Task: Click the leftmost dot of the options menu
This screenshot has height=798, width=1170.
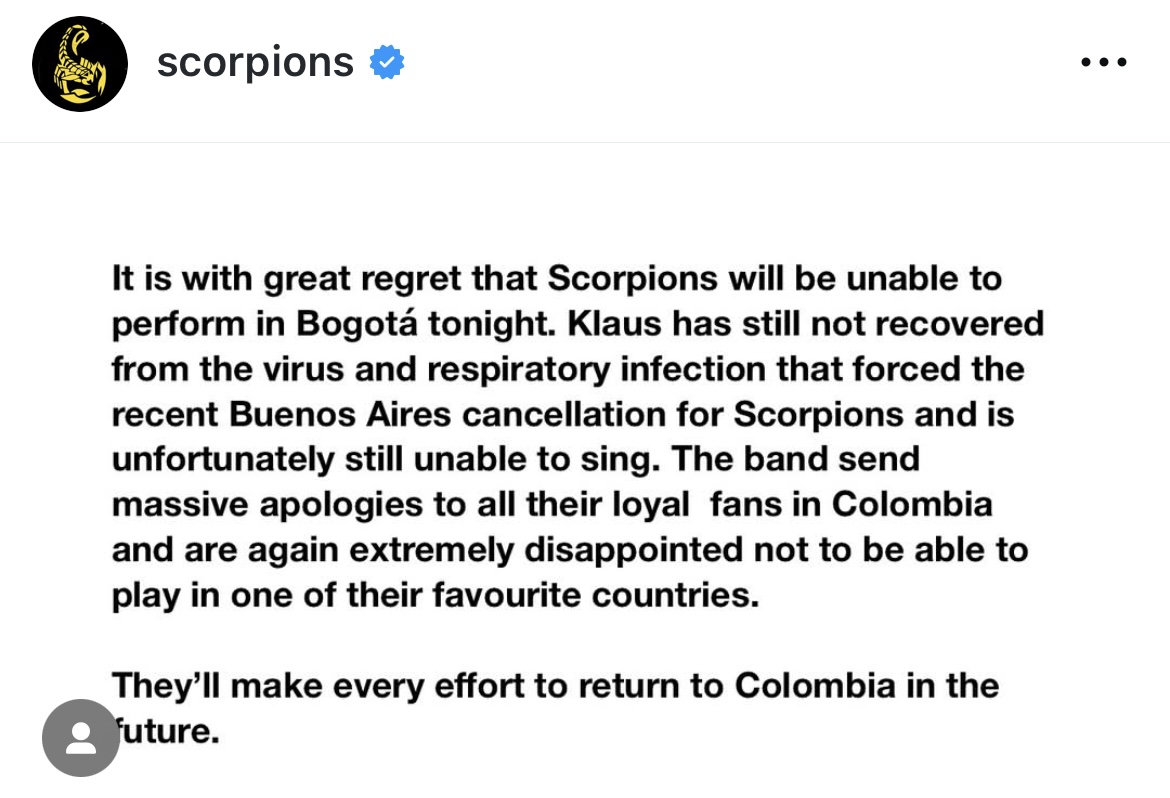Action: tap(1086, 62)
